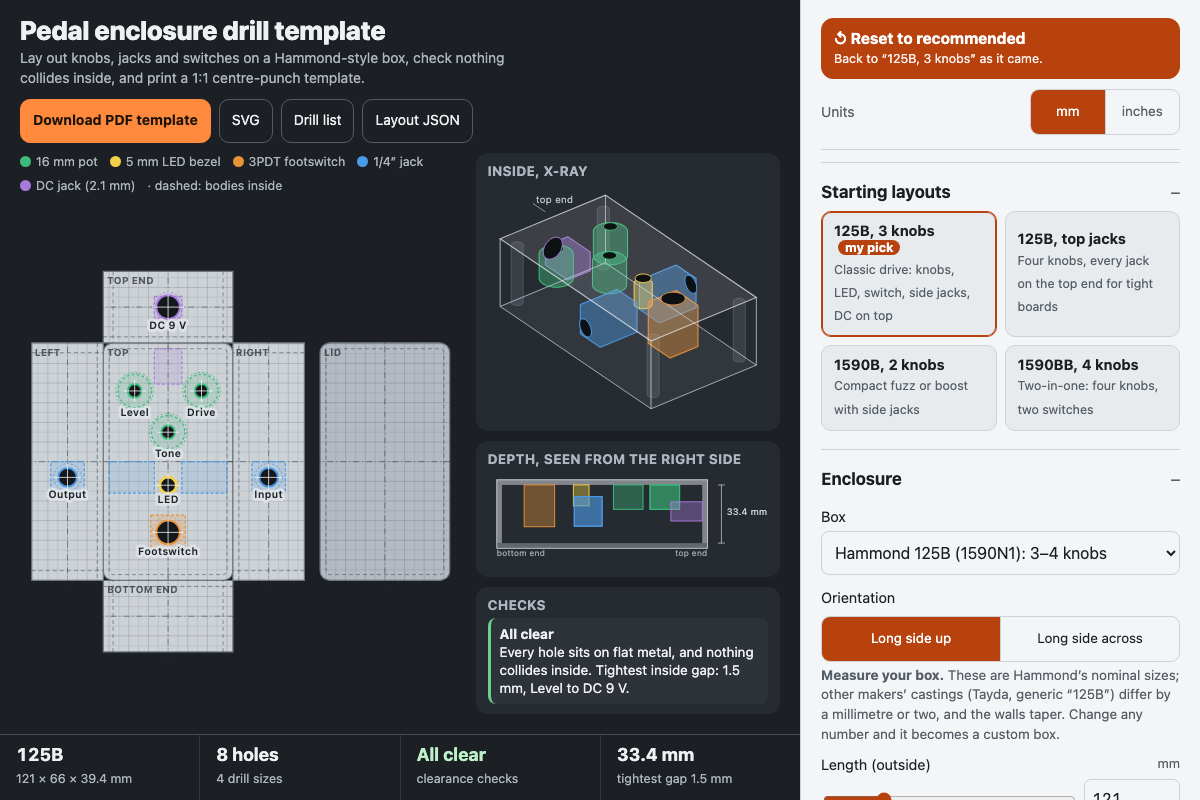Select the Drive pot on template
1200x800 pixels.
(x=201, y=391)
